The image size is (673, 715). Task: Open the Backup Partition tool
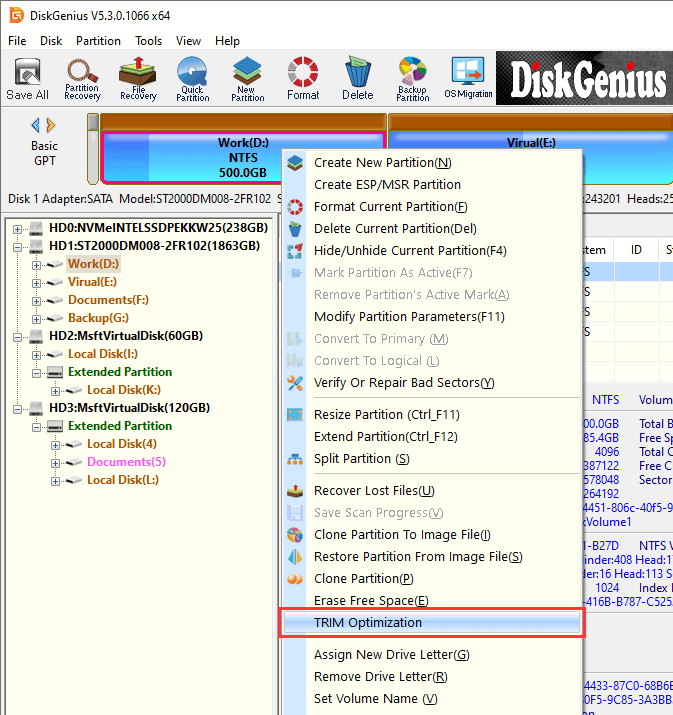[412, 78]
